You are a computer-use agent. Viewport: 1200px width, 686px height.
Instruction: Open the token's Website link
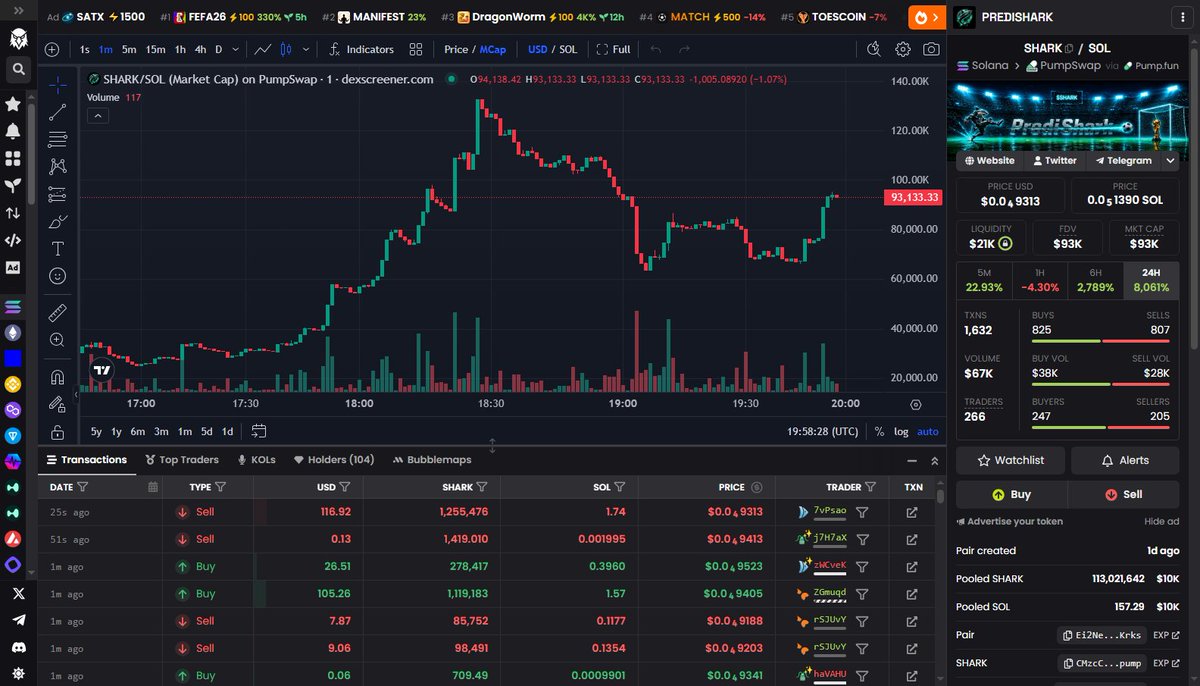coord(988,160)
